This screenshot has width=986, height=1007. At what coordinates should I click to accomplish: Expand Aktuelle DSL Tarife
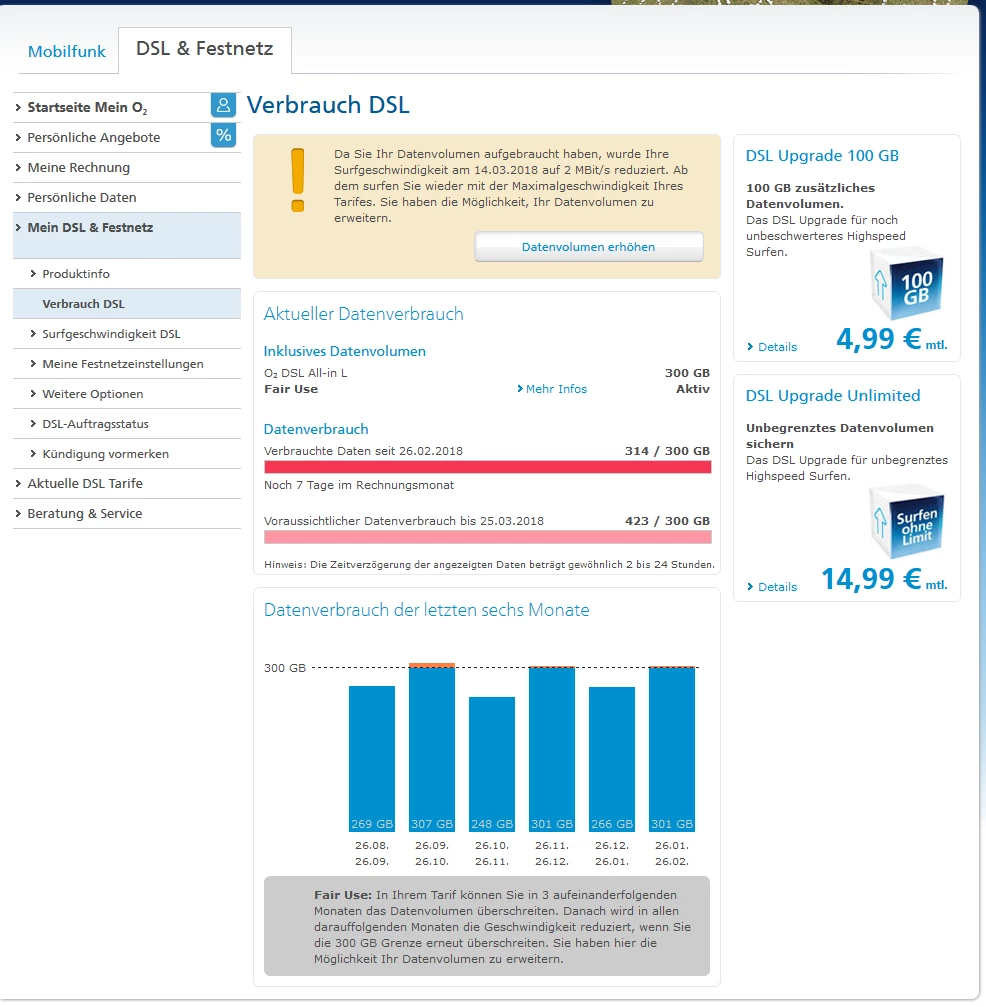[127, 484]
